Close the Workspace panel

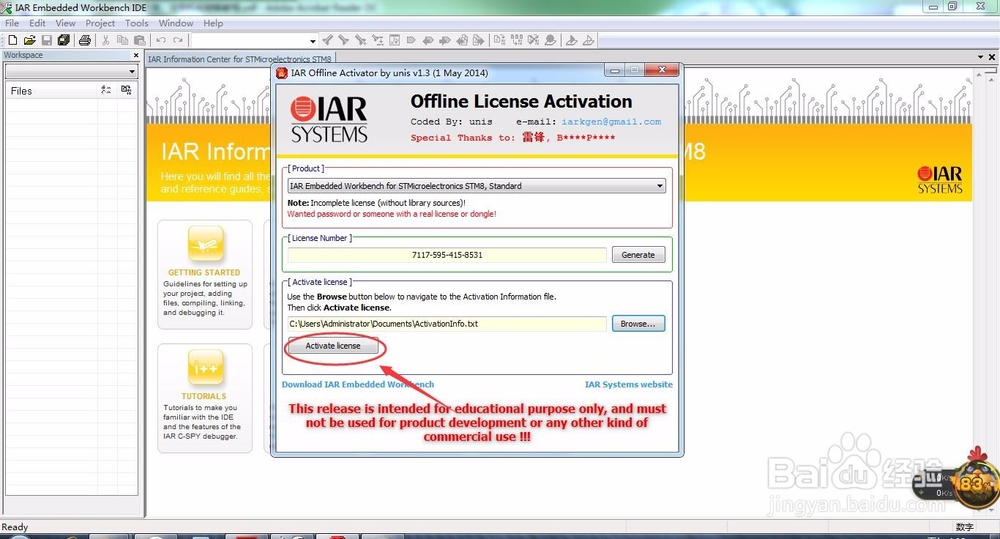pos(136,55)
